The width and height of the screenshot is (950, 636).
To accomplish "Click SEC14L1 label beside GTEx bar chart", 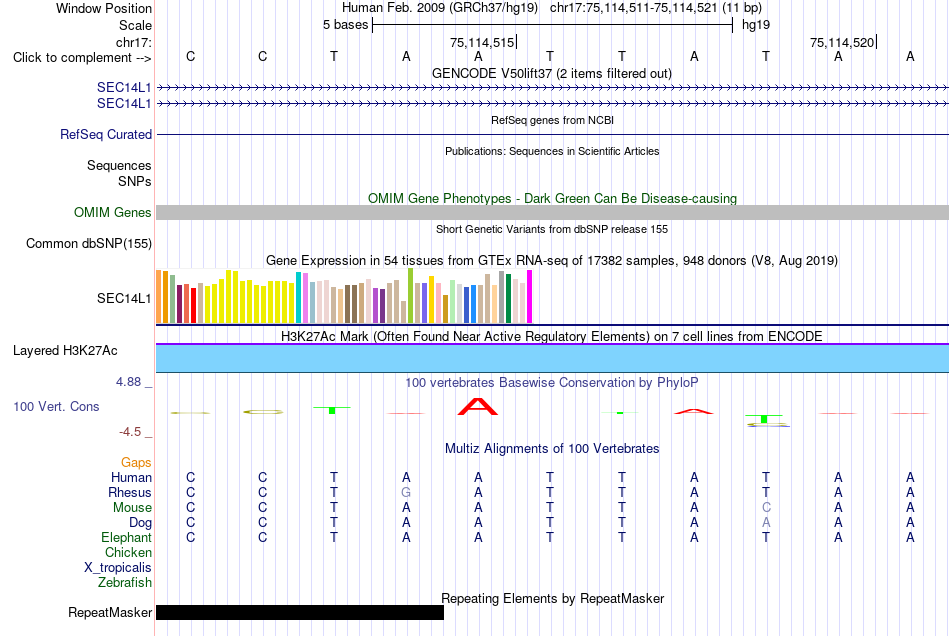I will pos(124,298).
